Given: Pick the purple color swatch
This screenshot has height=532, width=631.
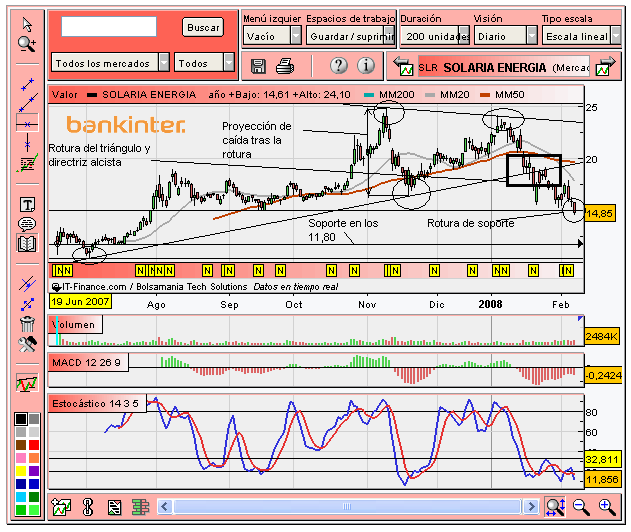Looking at the screenshot, I should click(34, 471).
